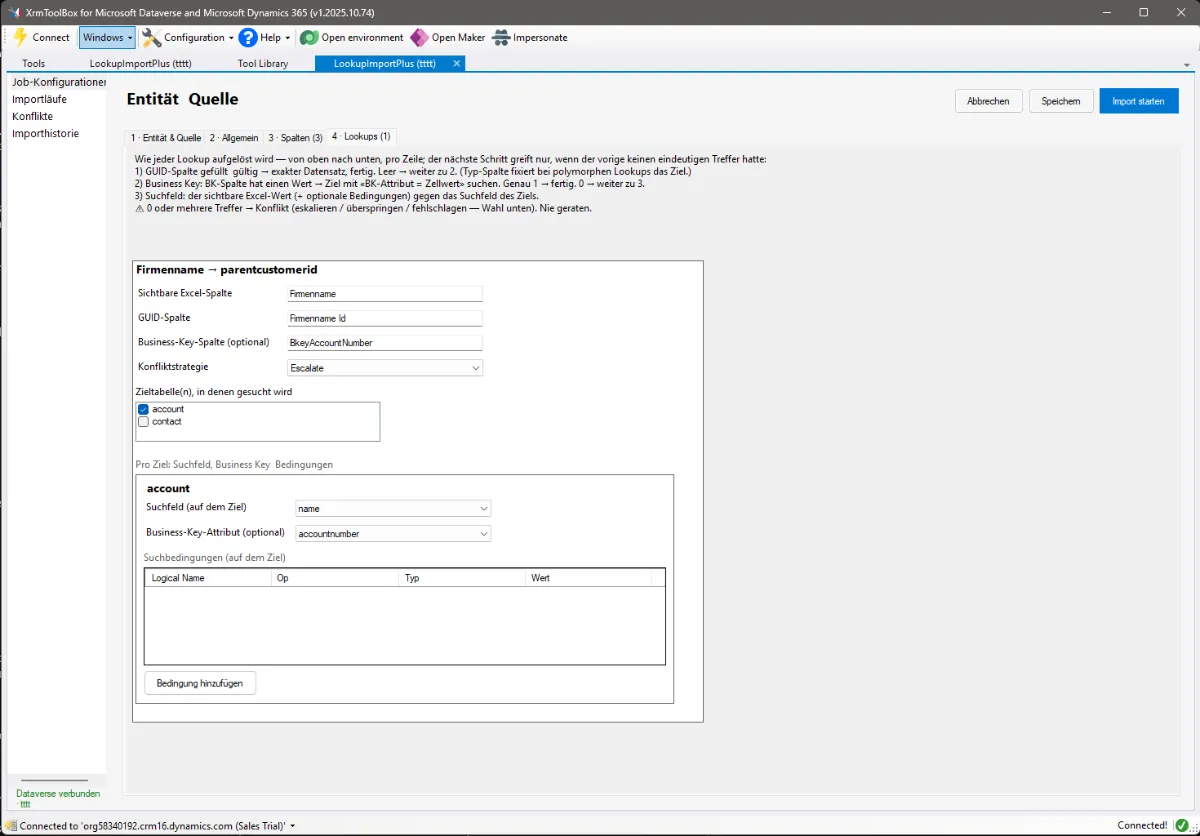Image resolution: width=1200 pixels, height=836 pixels.
Task: Click the Sichtbare Excel-Spalte input field
Action: tap(384, 294)
